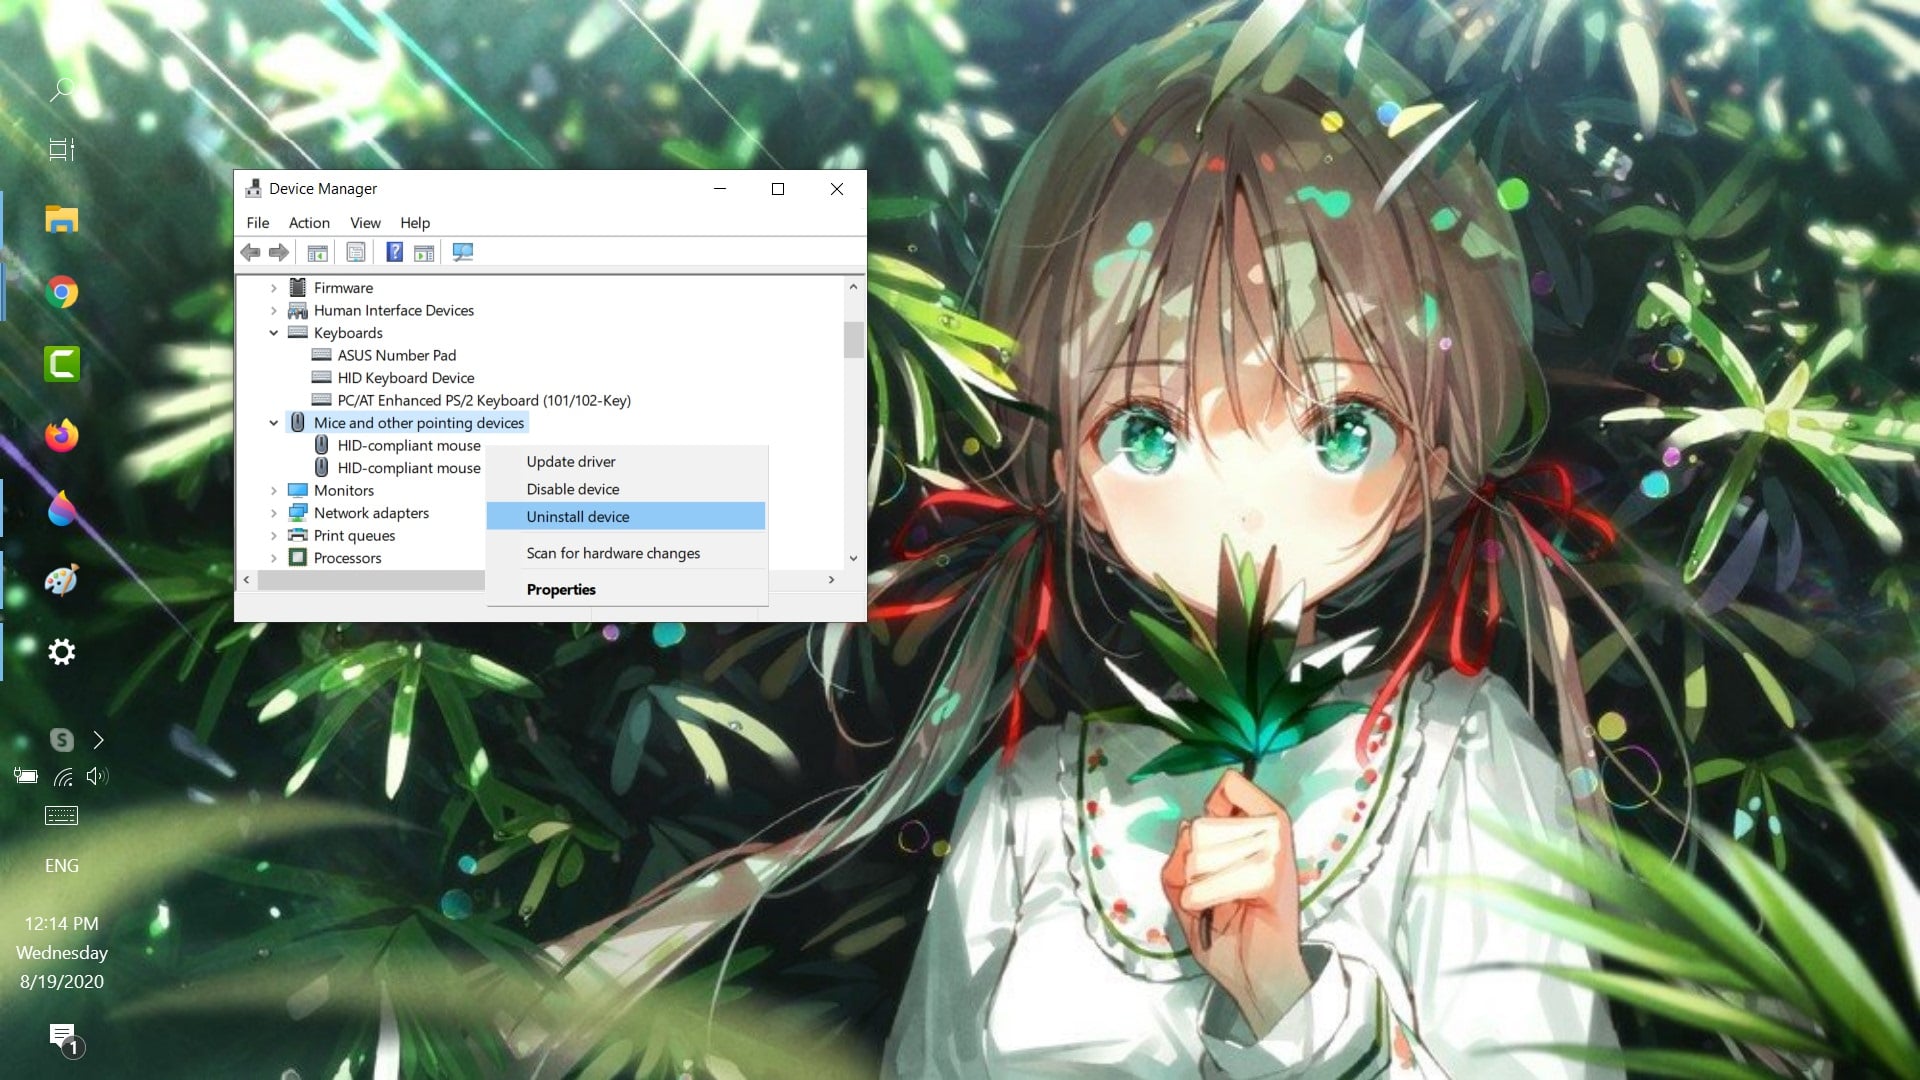Click the Monitors category icon
The width and height of the screenshot is (1920, 1080).
[x=298, y=490]
